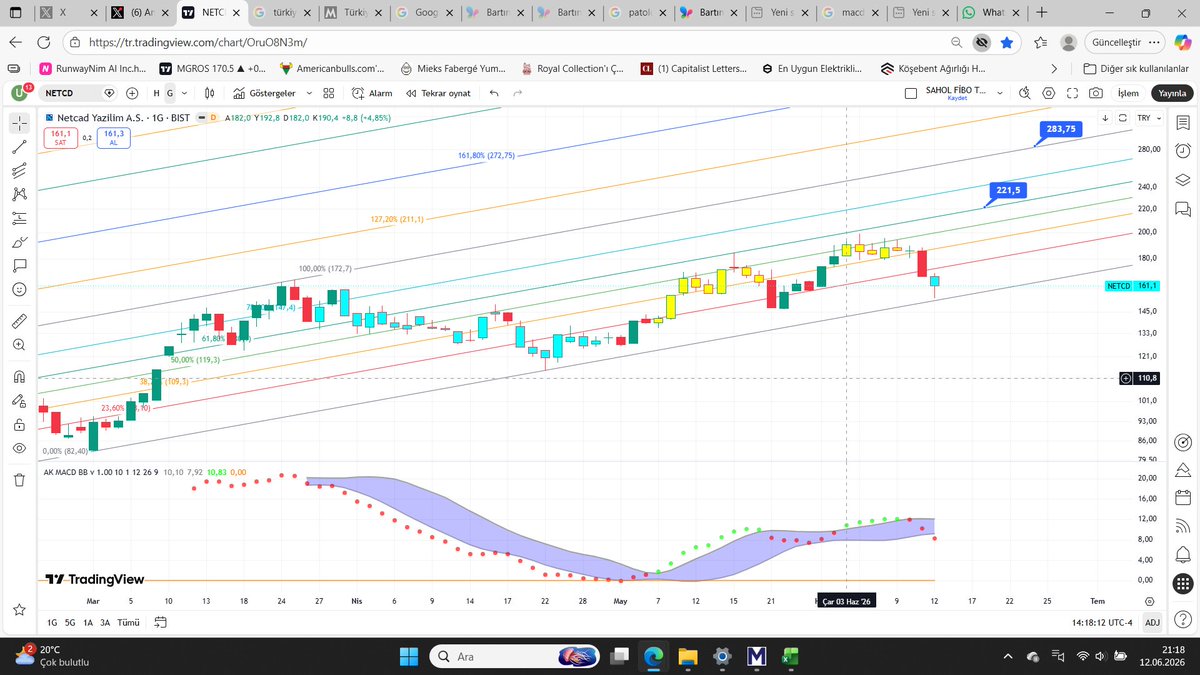This screenshot has height=675, width=1200.
Task: Toggle ADJ adjusted data
Action: pyautogui.click(x=1152, y=622)
